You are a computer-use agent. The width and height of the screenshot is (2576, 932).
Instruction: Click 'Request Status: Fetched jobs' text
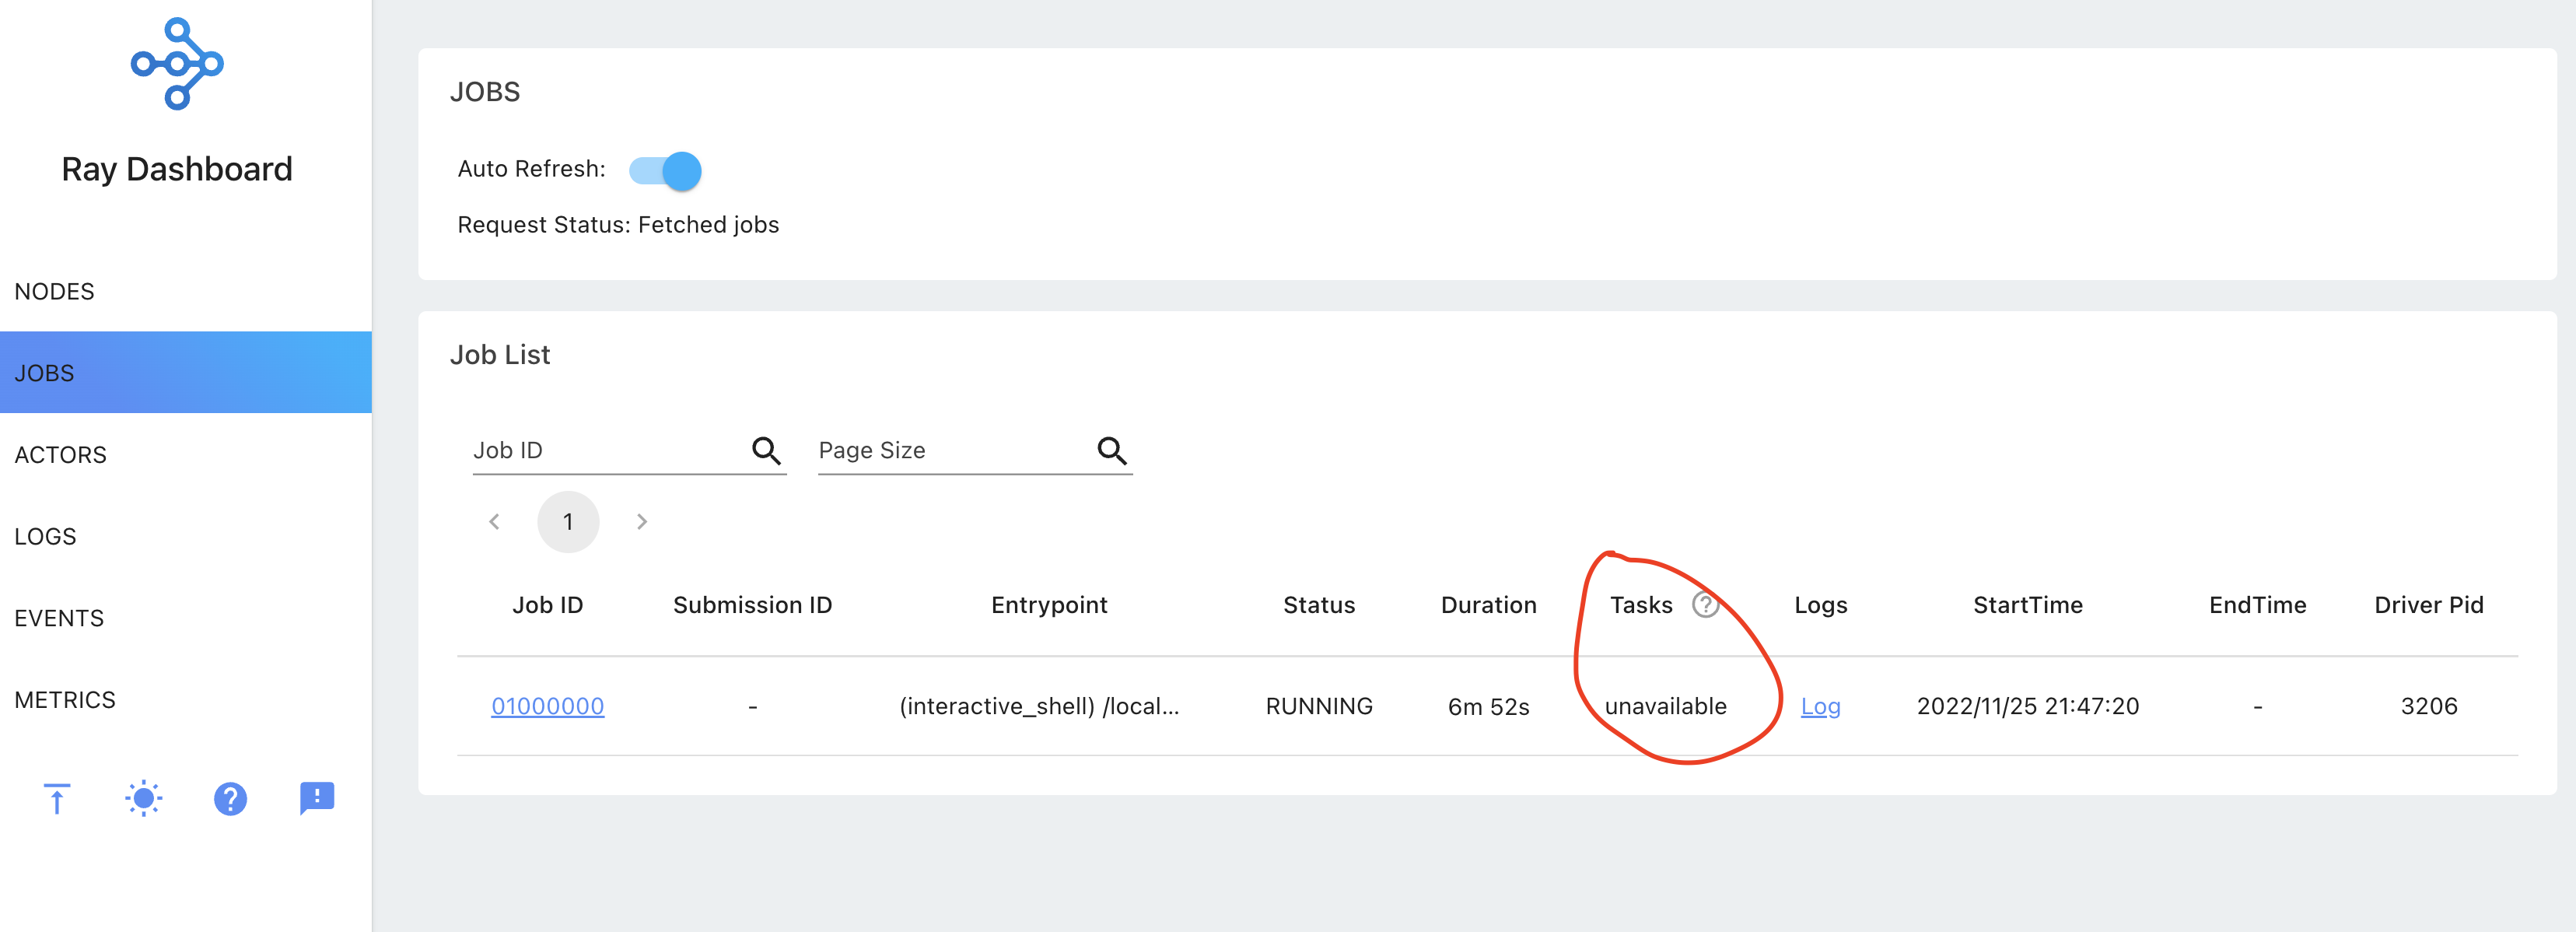(x=618, y=225)
